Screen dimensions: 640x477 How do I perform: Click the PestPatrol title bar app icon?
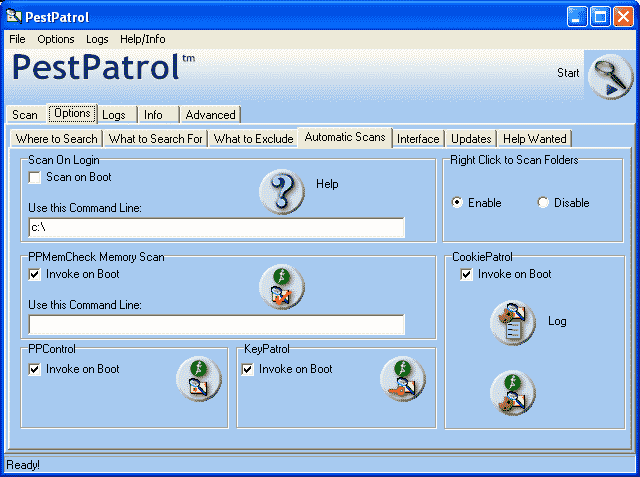14,16
